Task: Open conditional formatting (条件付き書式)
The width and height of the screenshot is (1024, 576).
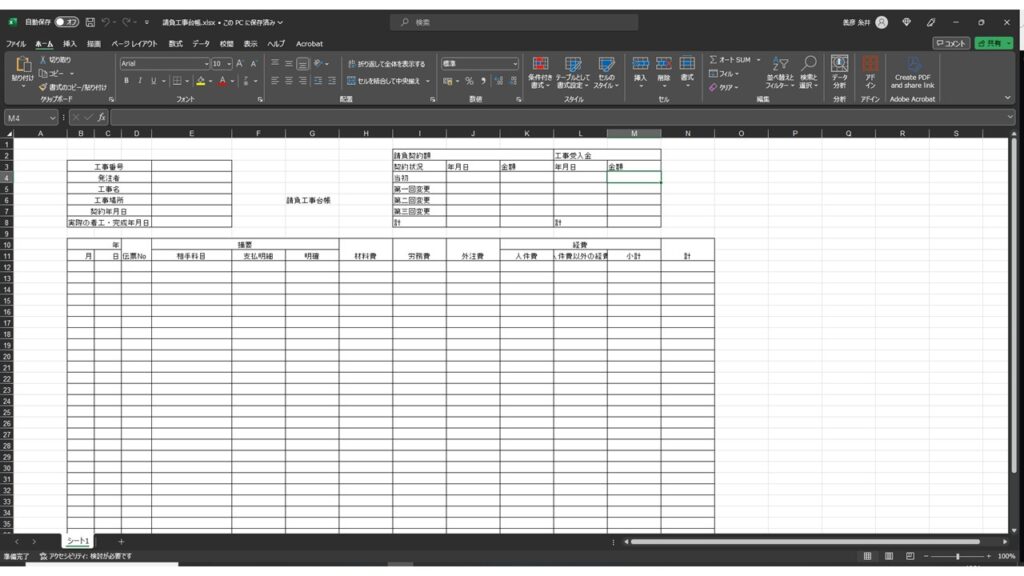Action: (x=540, y=72)
